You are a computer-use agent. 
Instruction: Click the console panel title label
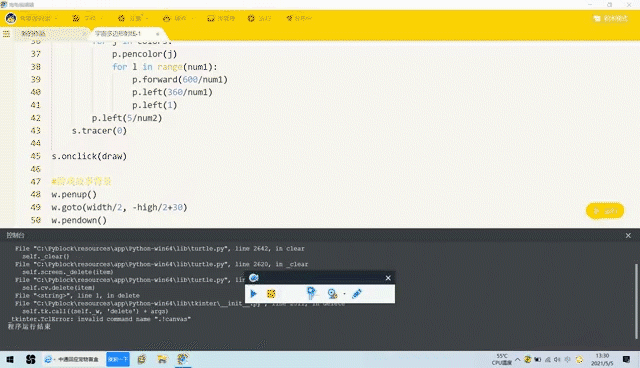pos(16,235)
